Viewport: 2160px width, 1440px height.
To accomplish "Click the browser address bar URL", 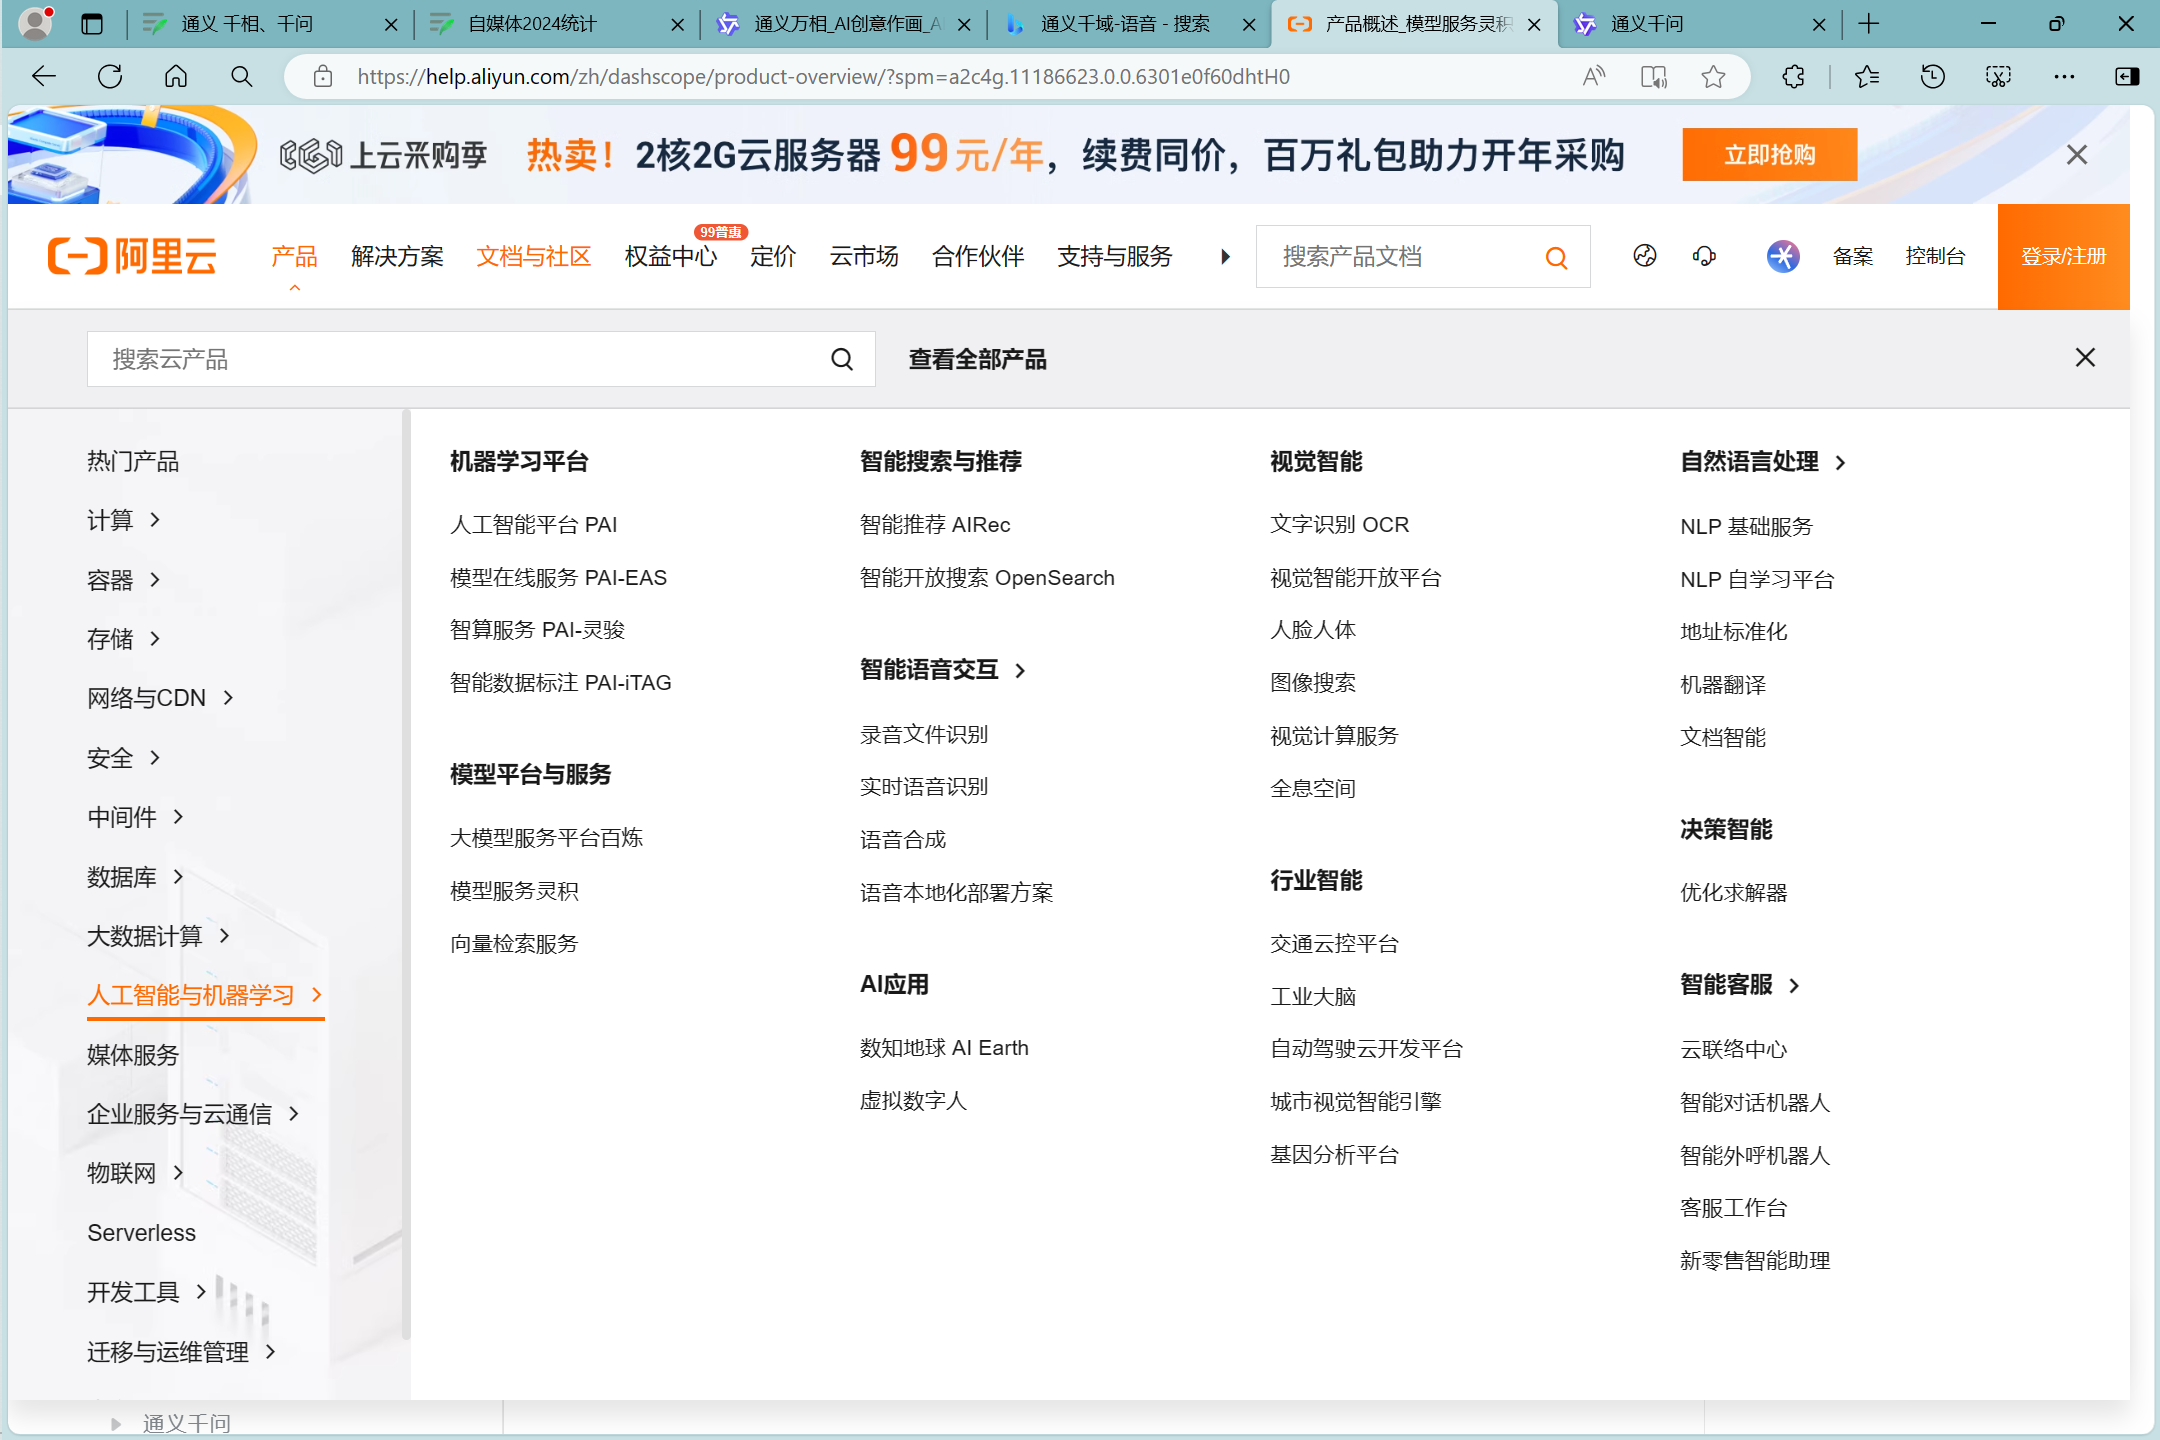I will [823, 76].
